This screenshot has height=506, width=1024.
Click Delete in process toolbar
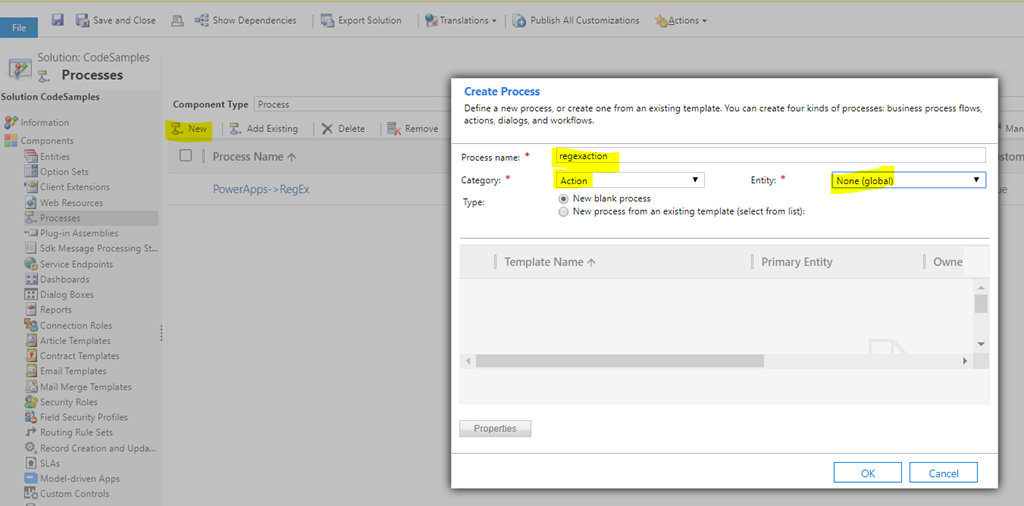coord(344,129)
